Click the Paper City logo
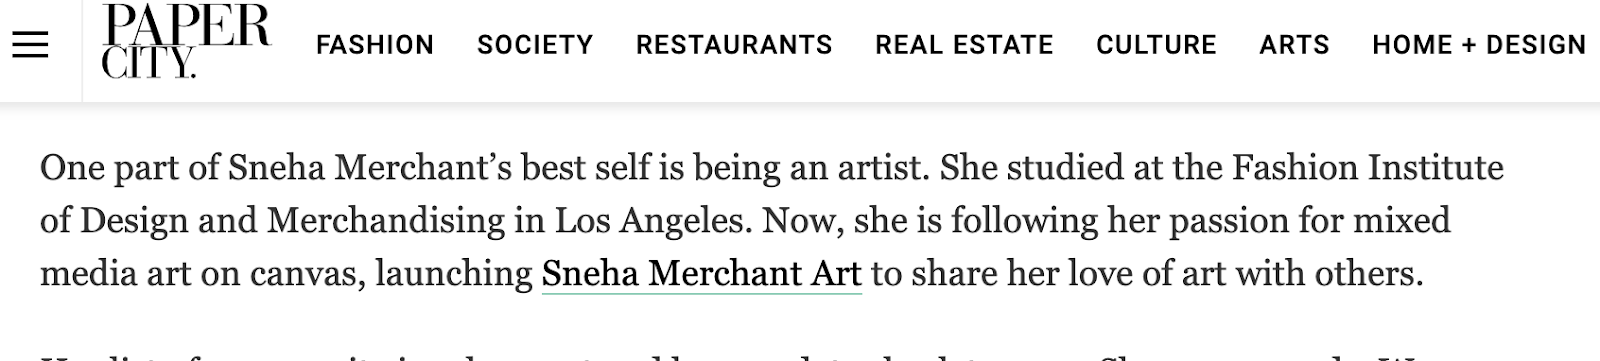The height and width of the screenshot is (361, 1600). (x=185, y=41)
